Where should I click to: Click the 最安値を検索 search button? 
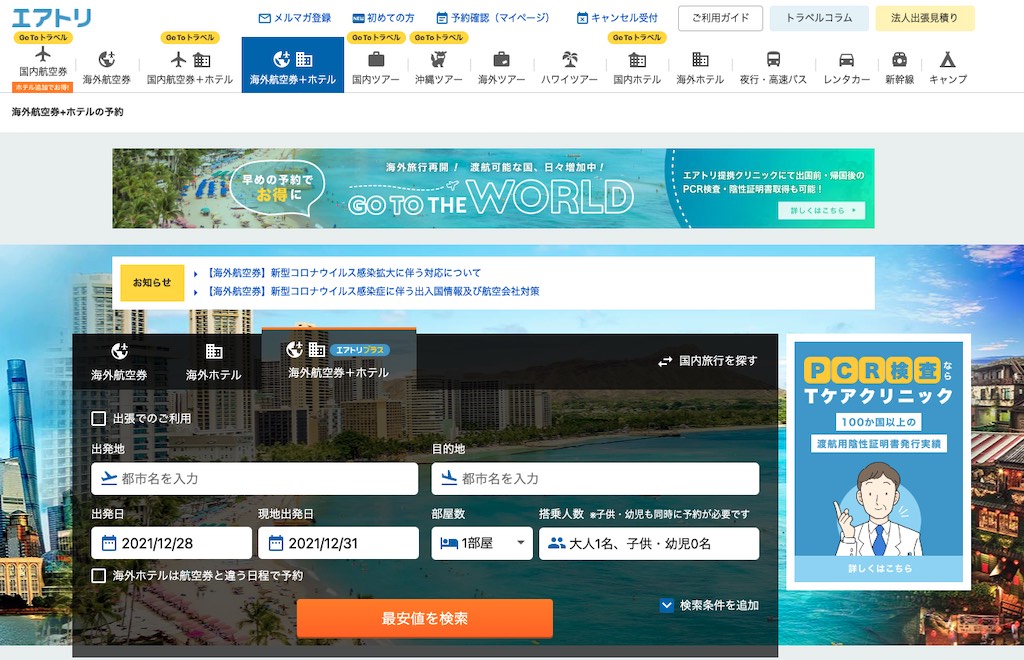pos(425,618)
